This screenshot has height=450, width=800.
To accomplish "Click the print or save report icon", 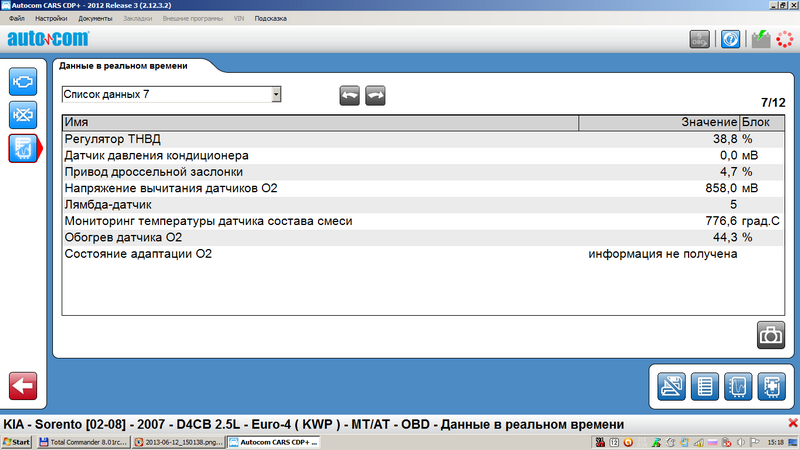I will click(x=671, y=386).
